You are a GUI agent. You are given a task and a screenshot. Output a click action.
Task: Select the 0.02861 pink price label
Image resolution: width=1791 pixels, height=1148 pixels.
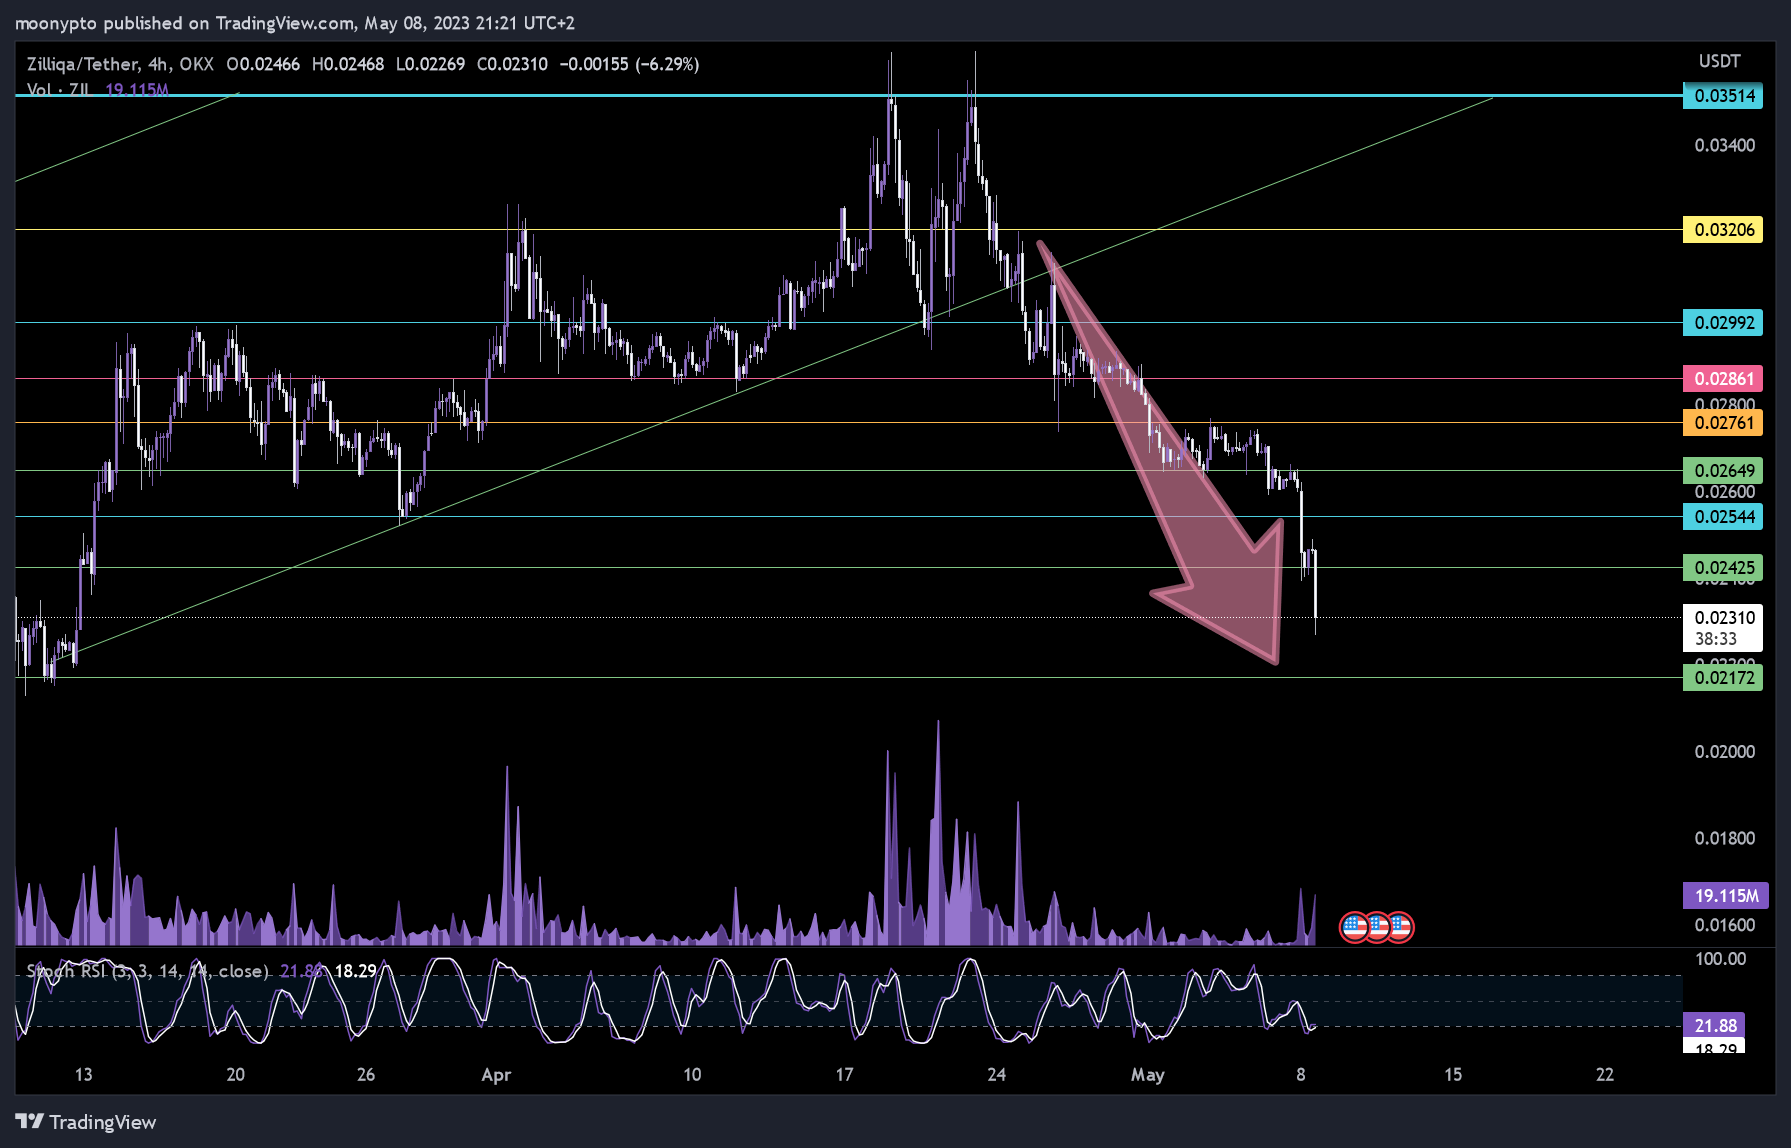(x=1723, y=379)
